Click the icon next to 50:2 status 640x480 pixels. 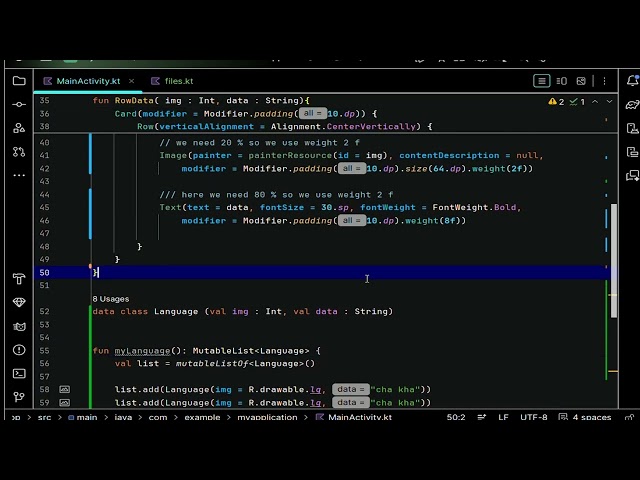point(482,417)
